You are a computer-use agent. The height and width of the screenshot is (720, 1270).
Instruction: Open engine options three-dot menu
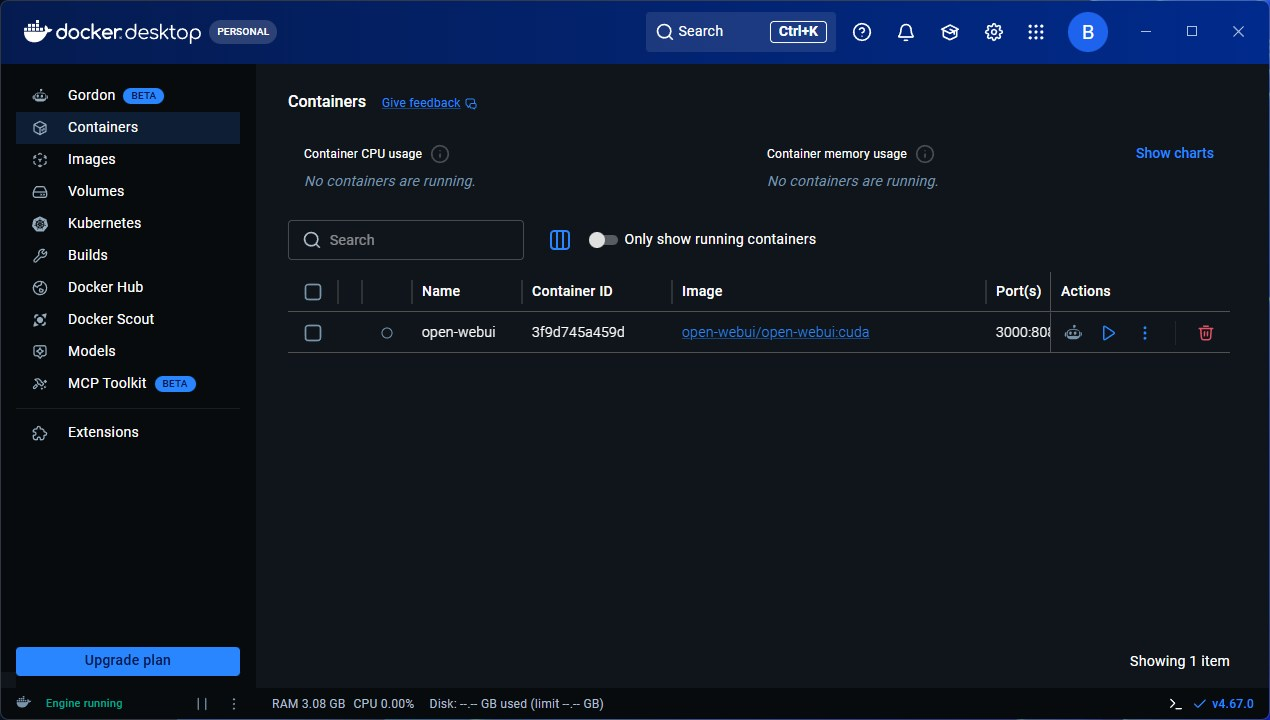click(x=234, y=704)
